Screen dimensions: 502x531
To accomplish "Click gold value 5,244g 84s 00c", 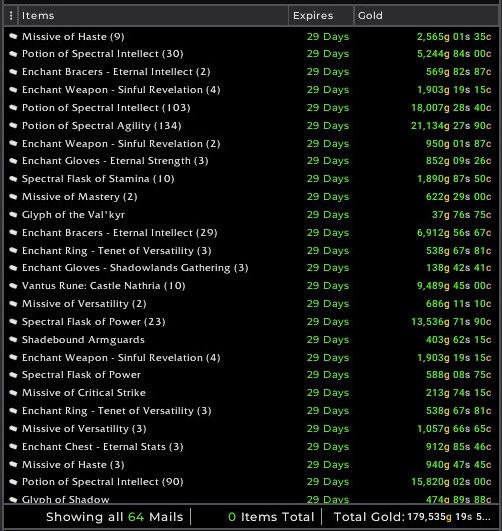I will pos(454,54).
